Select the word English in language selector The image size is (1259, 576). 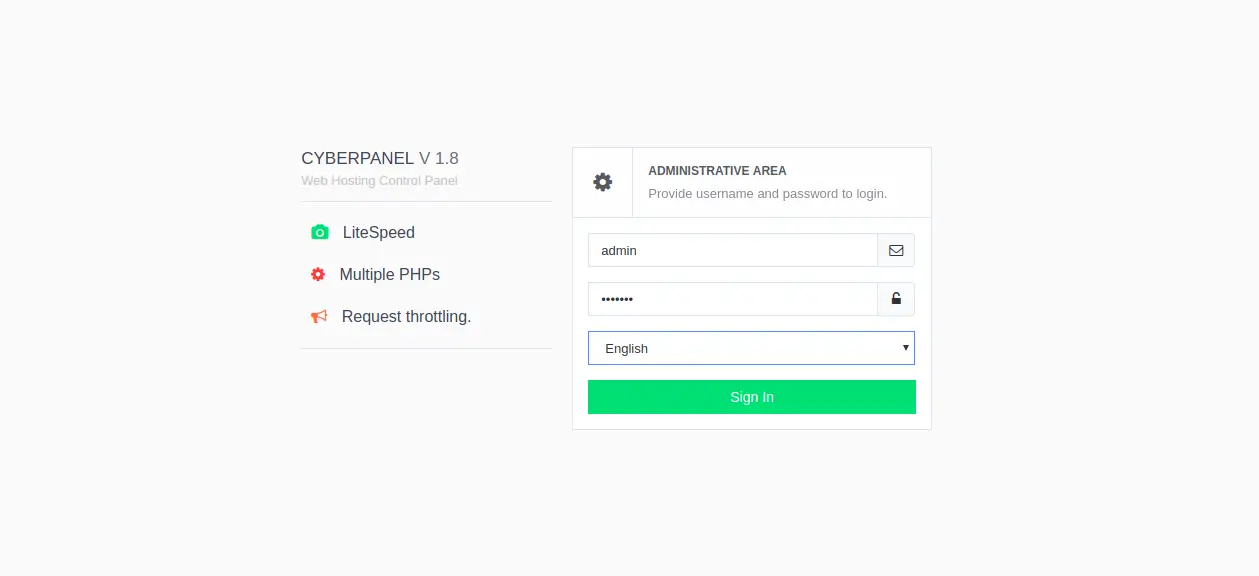627,348
